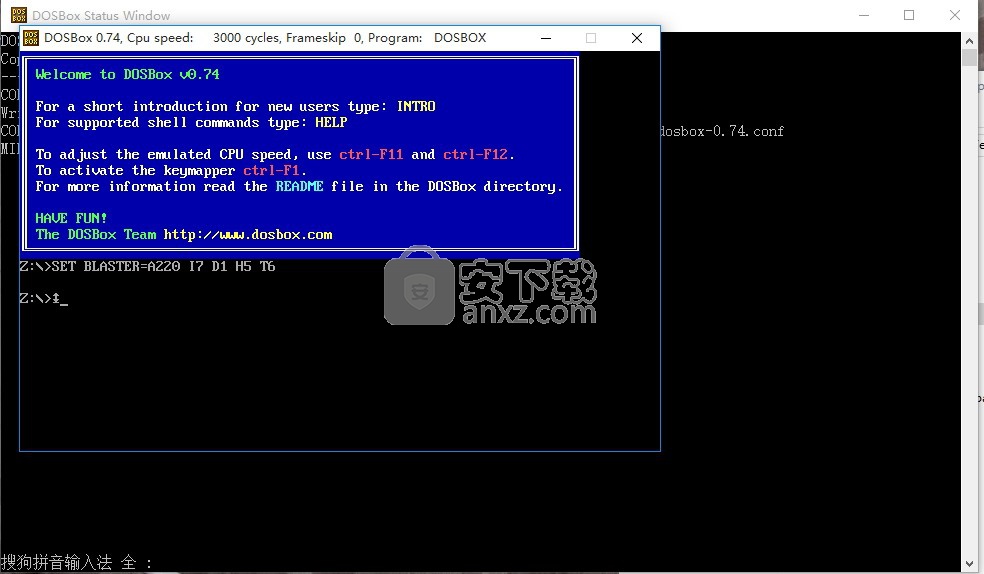
Task: Maximize the DOSBox Status Window
Action: coord(909,15)
